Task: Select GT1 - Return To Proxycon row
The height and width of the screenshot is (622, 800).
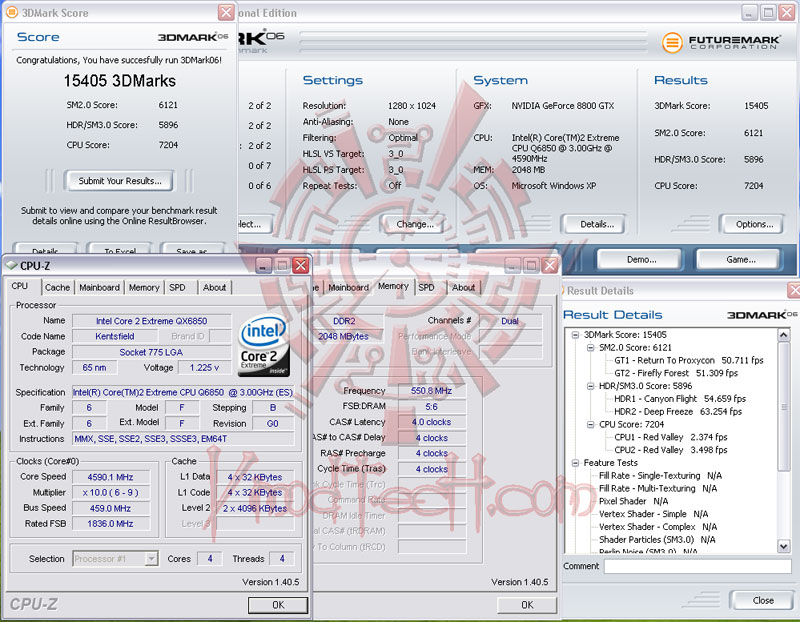Action: click(689, 360)
